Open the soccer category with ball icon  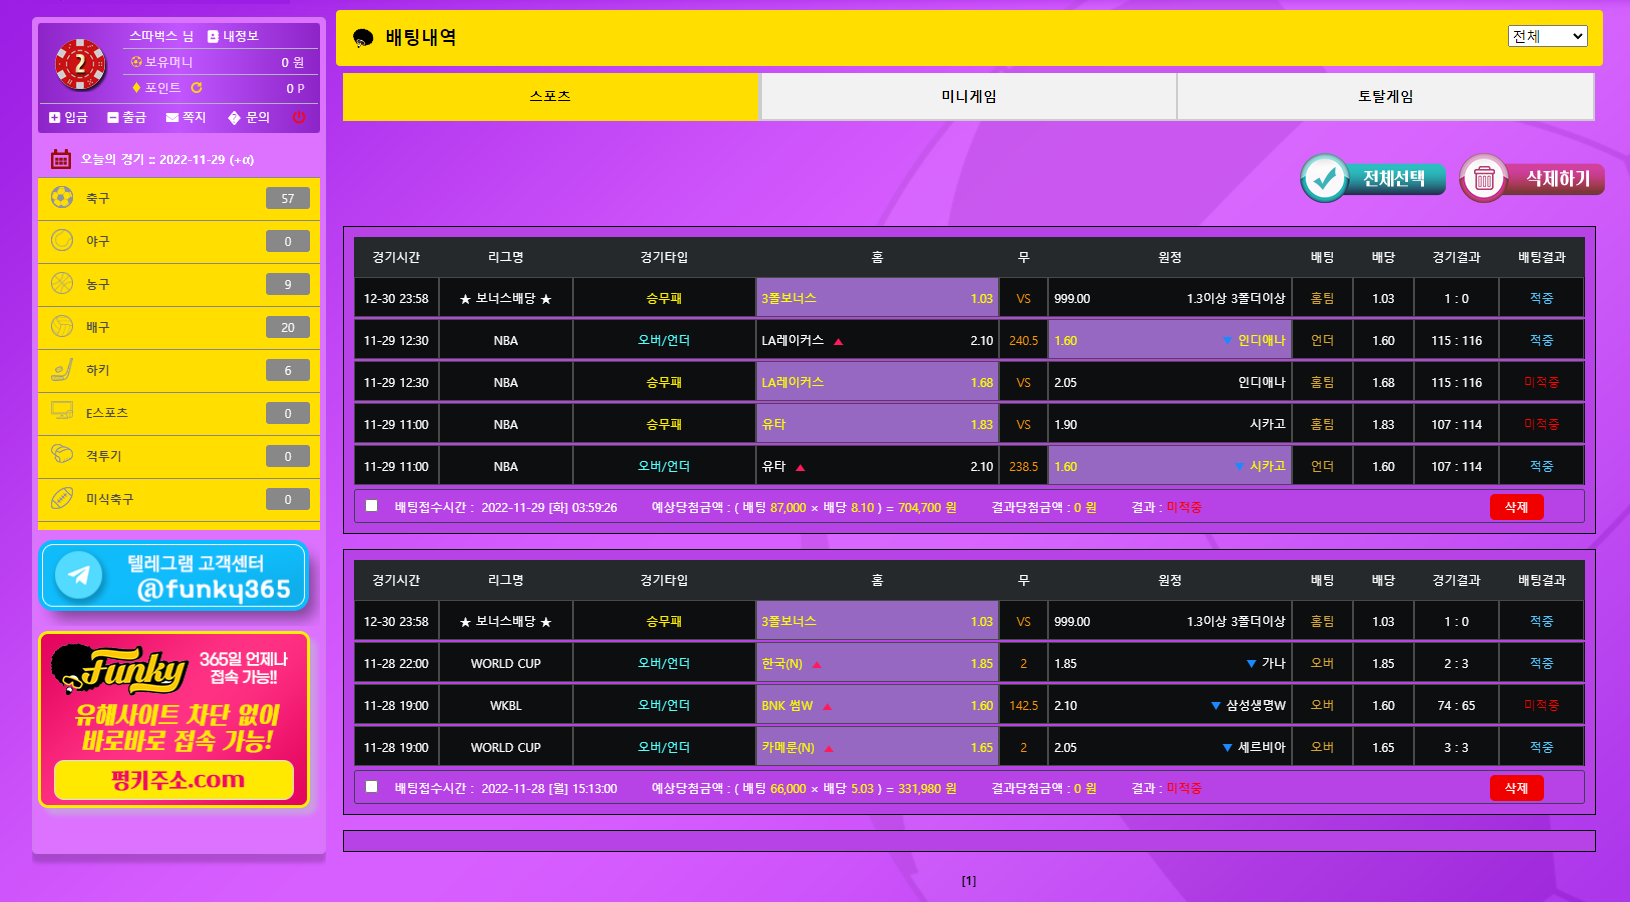click(178, 198)
